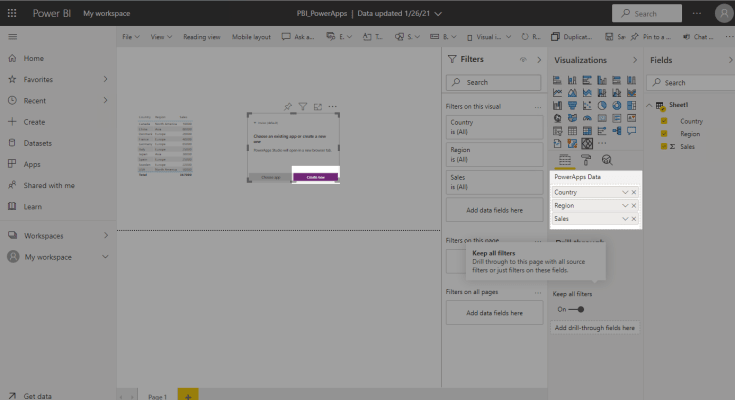This screenshot has width=735, height=400.
Task: Open Sales dropdown in PowerApps Data
Action: click(x=625, y=219)
